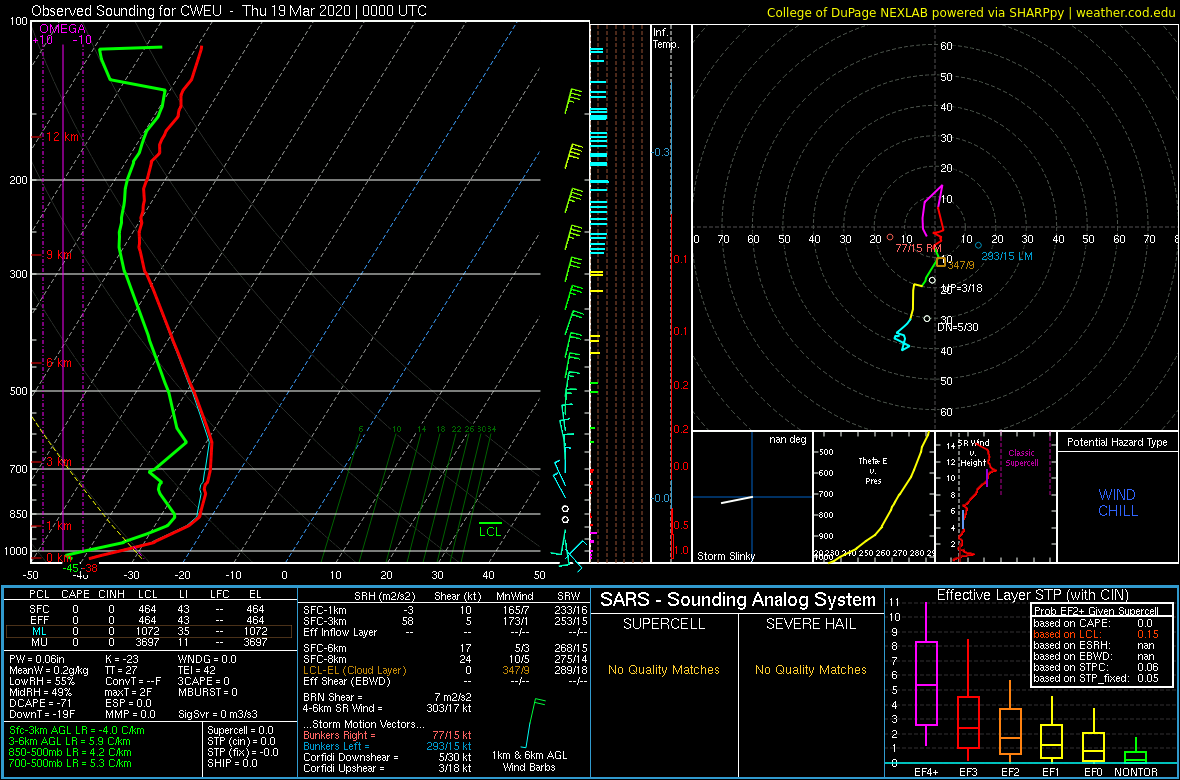Screen dimensions: 1180x780
Task: Select the "Effective Layer STP (with CIN)" title
Action: [1030, 596]
